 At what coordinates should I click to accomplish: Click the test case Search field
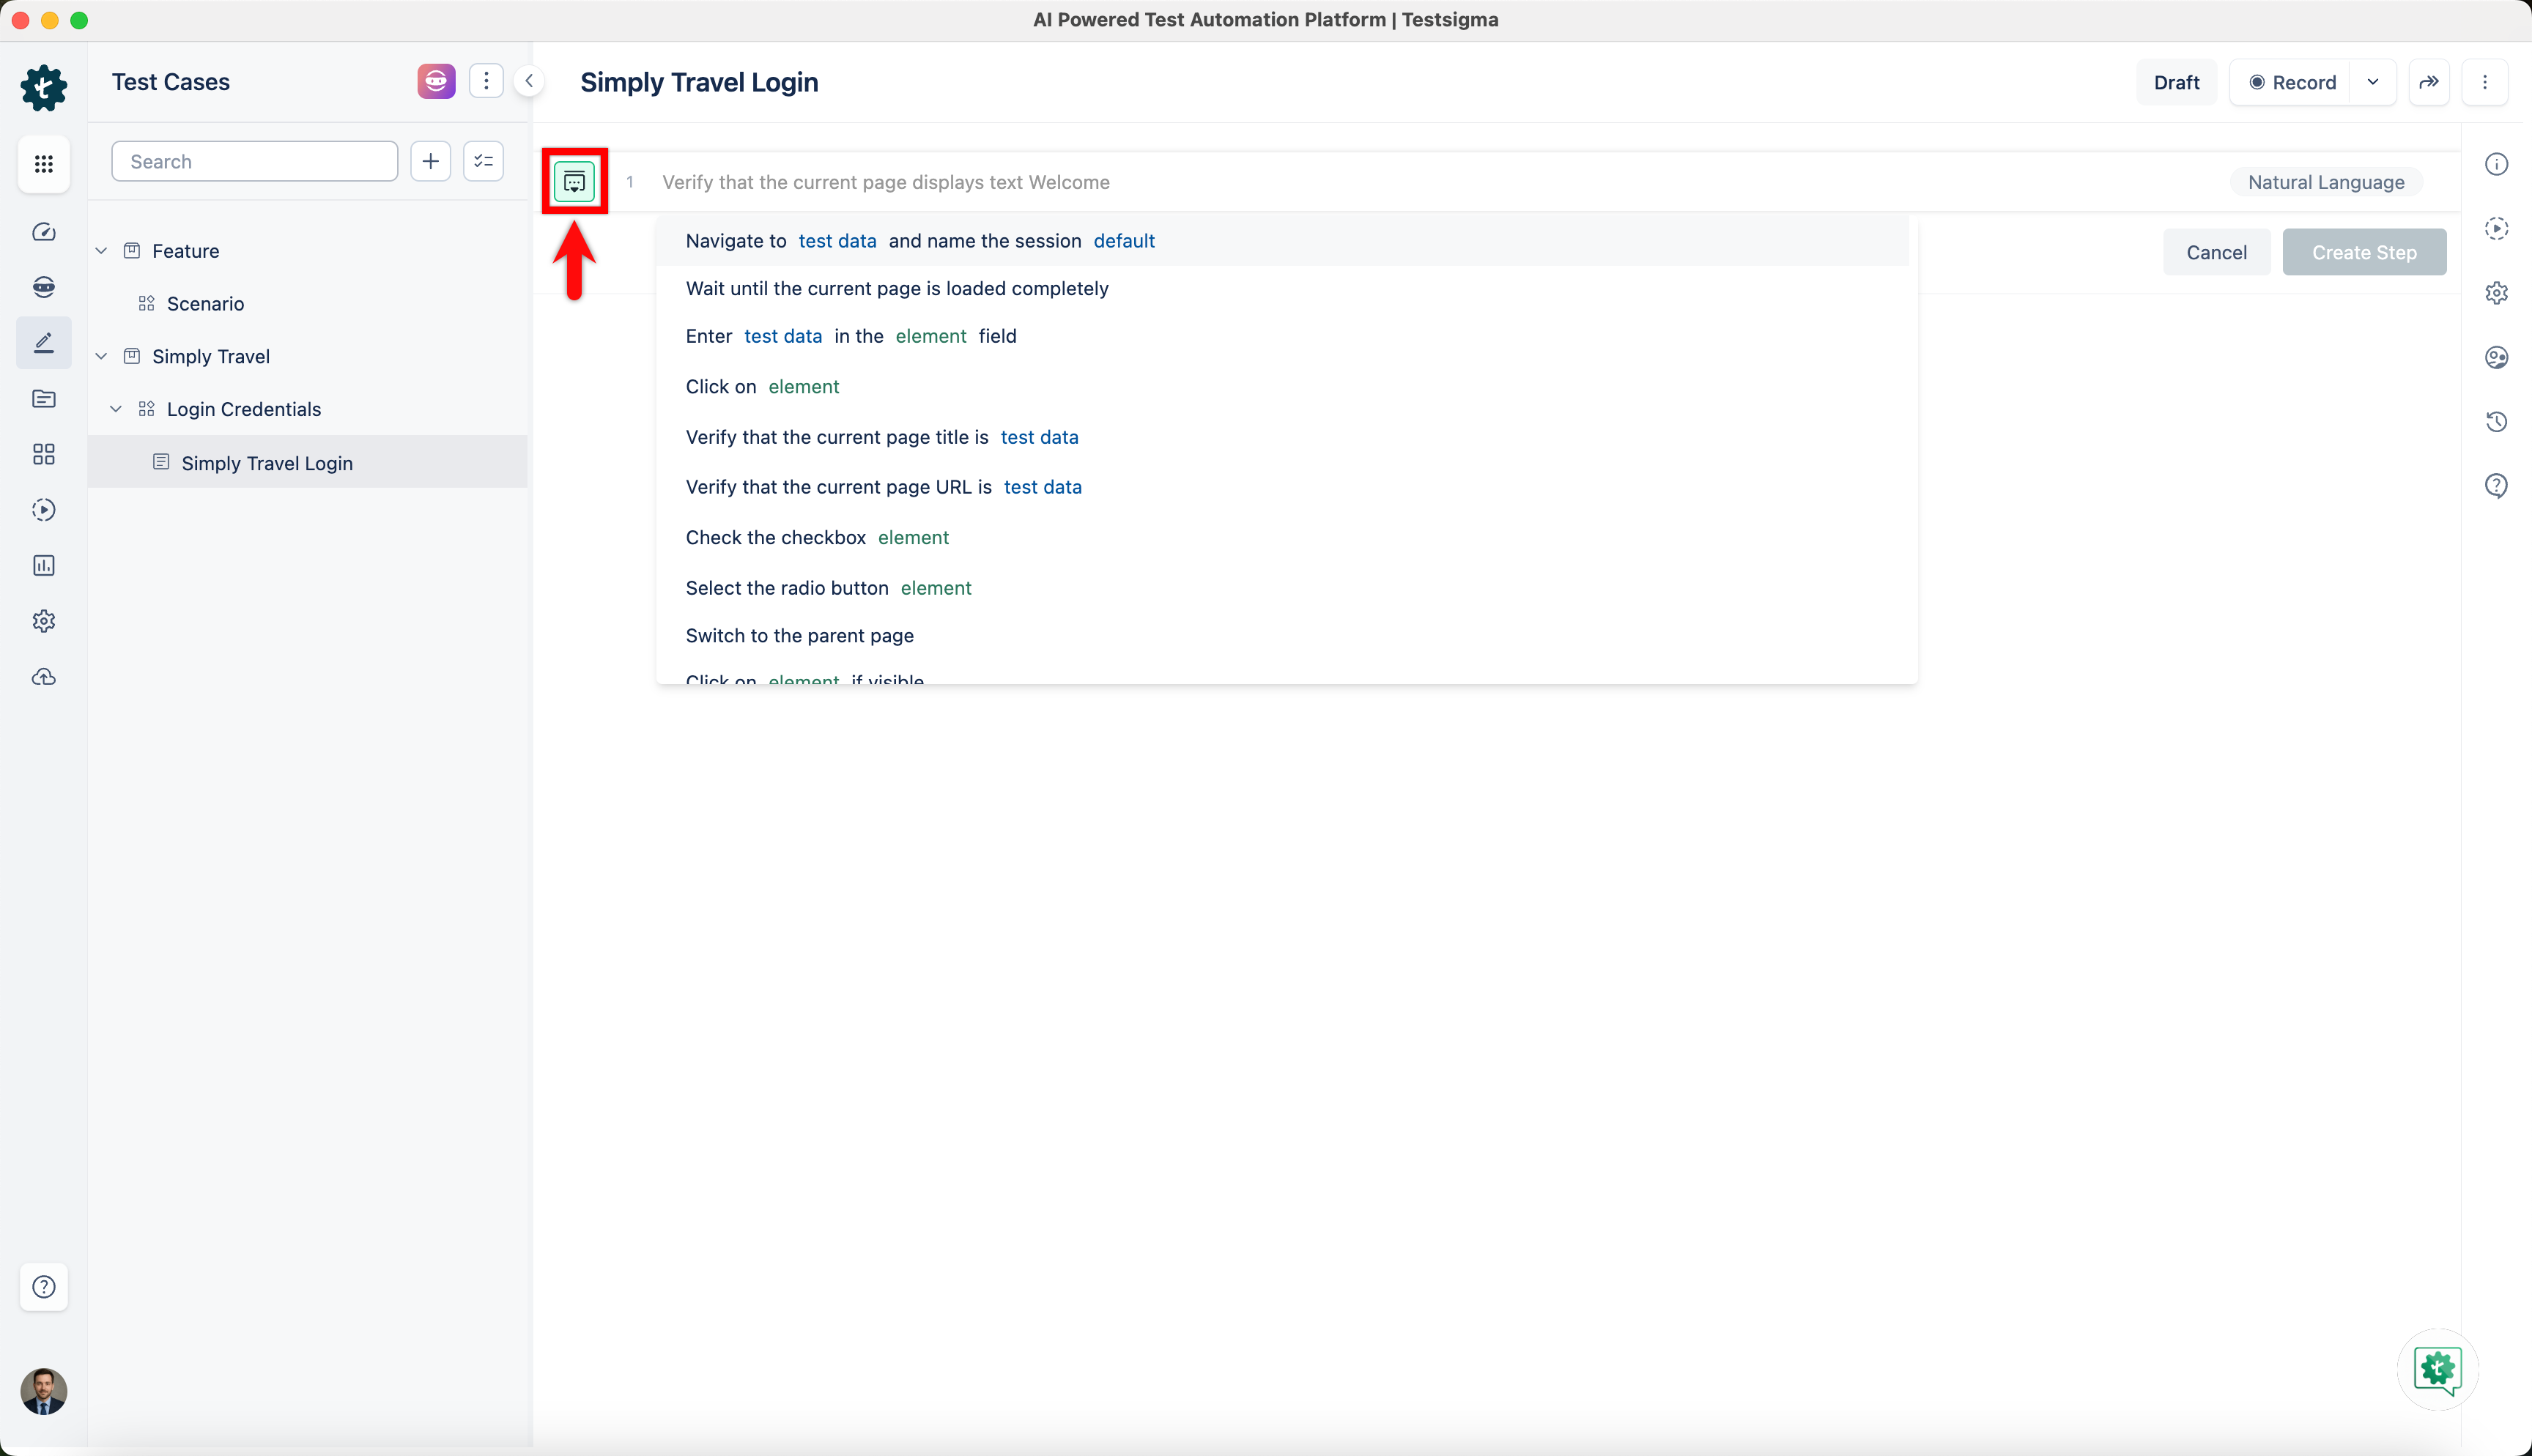tap(254, 161)
